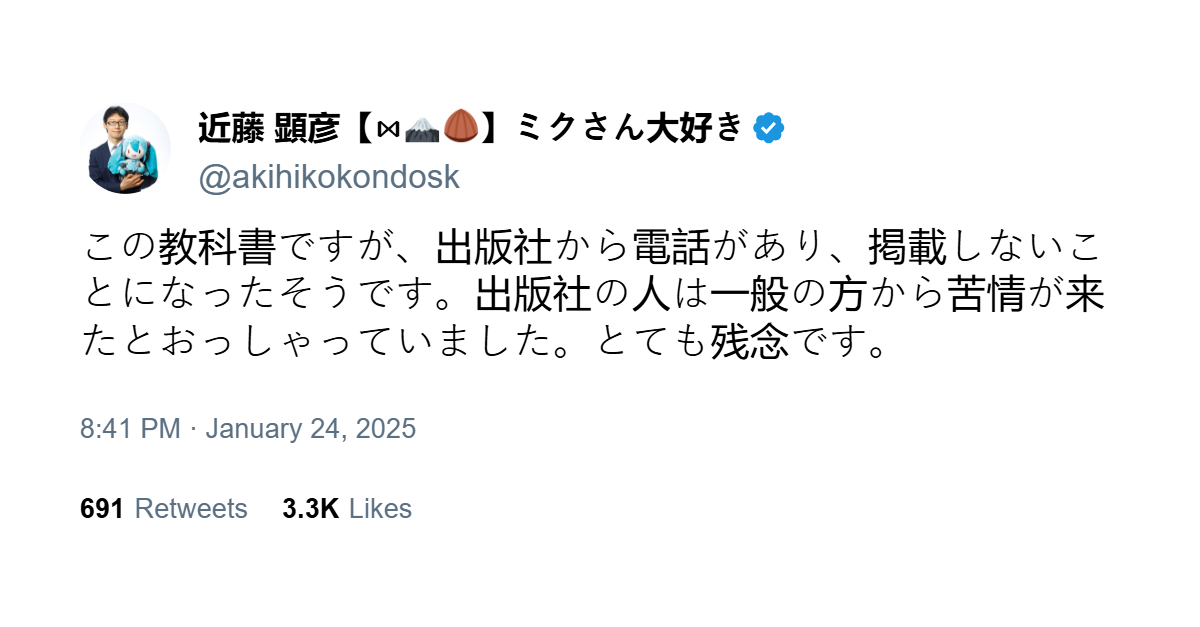Click the January 24, 2025 date
Image resolution: width=1200 pixels, height=627 pixels.
pyautogui.click(x=310, y=429)
